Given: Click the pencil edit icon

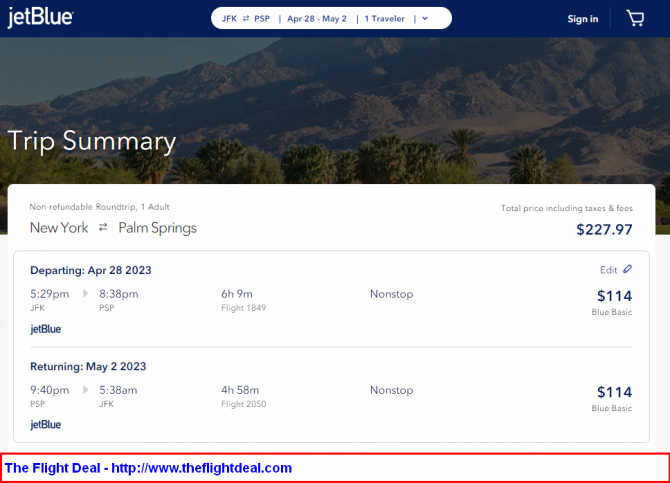Looking at the screenshot, I should 627,269.
